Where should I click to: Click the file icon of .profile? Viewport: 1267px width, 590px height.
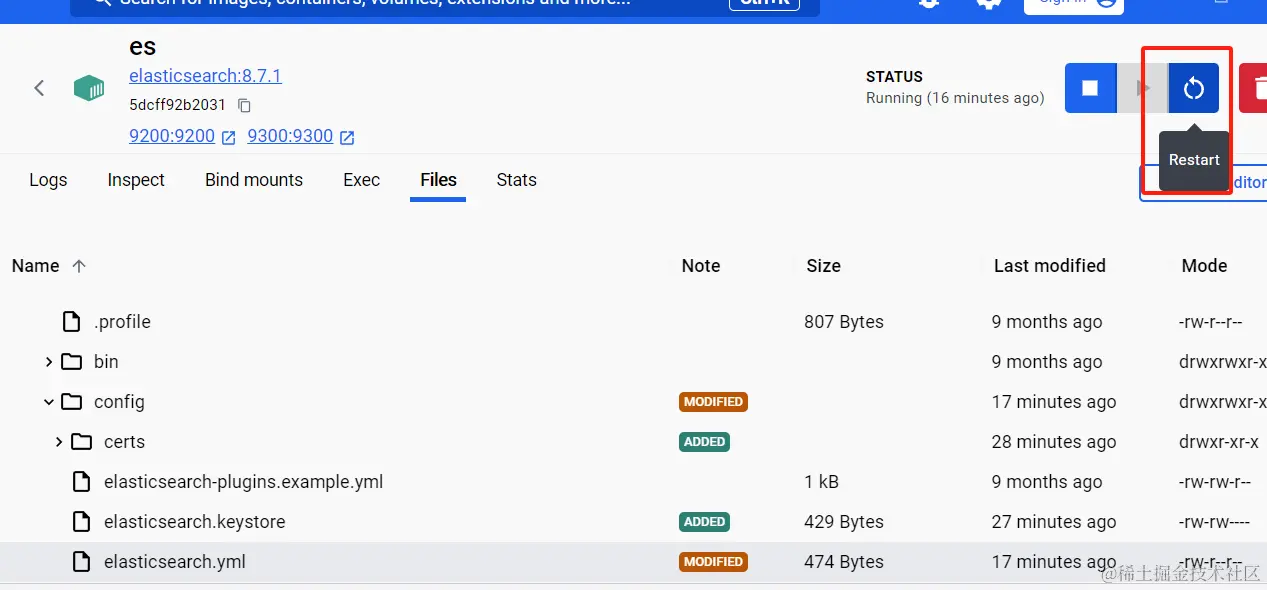71,322
